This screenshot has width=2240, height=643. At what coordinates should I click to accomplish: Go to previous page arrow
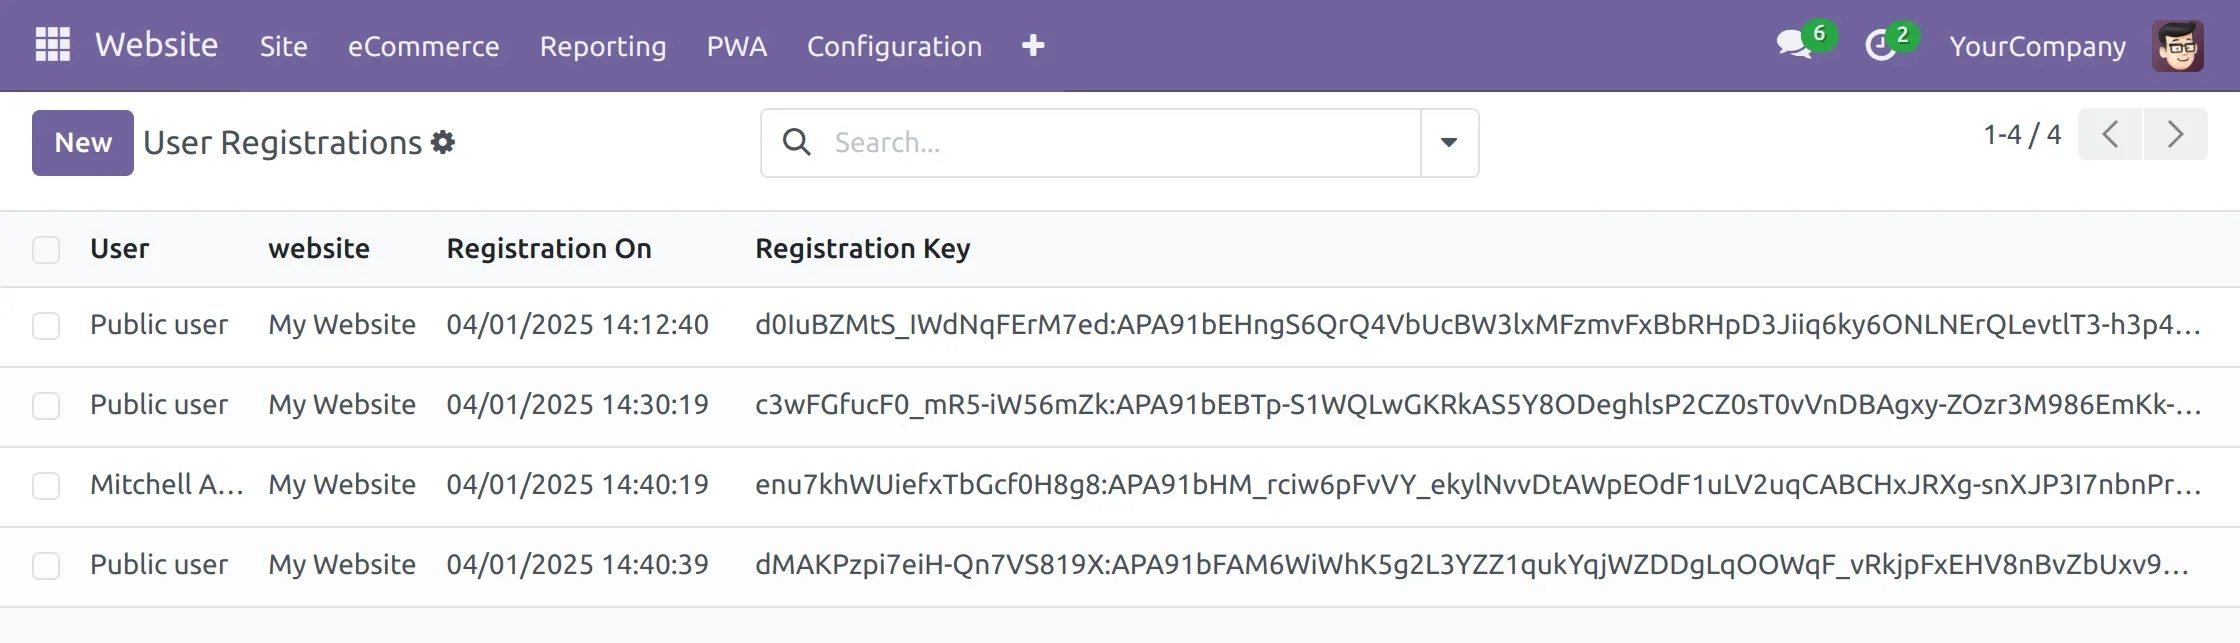pyautogui.click(x=2110, y=135)
